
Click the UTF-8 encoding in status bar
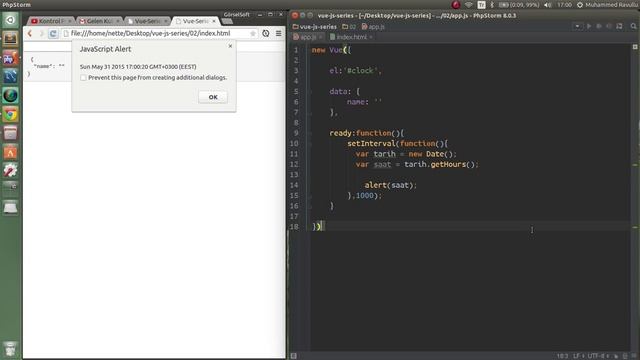tap(599, 356)
